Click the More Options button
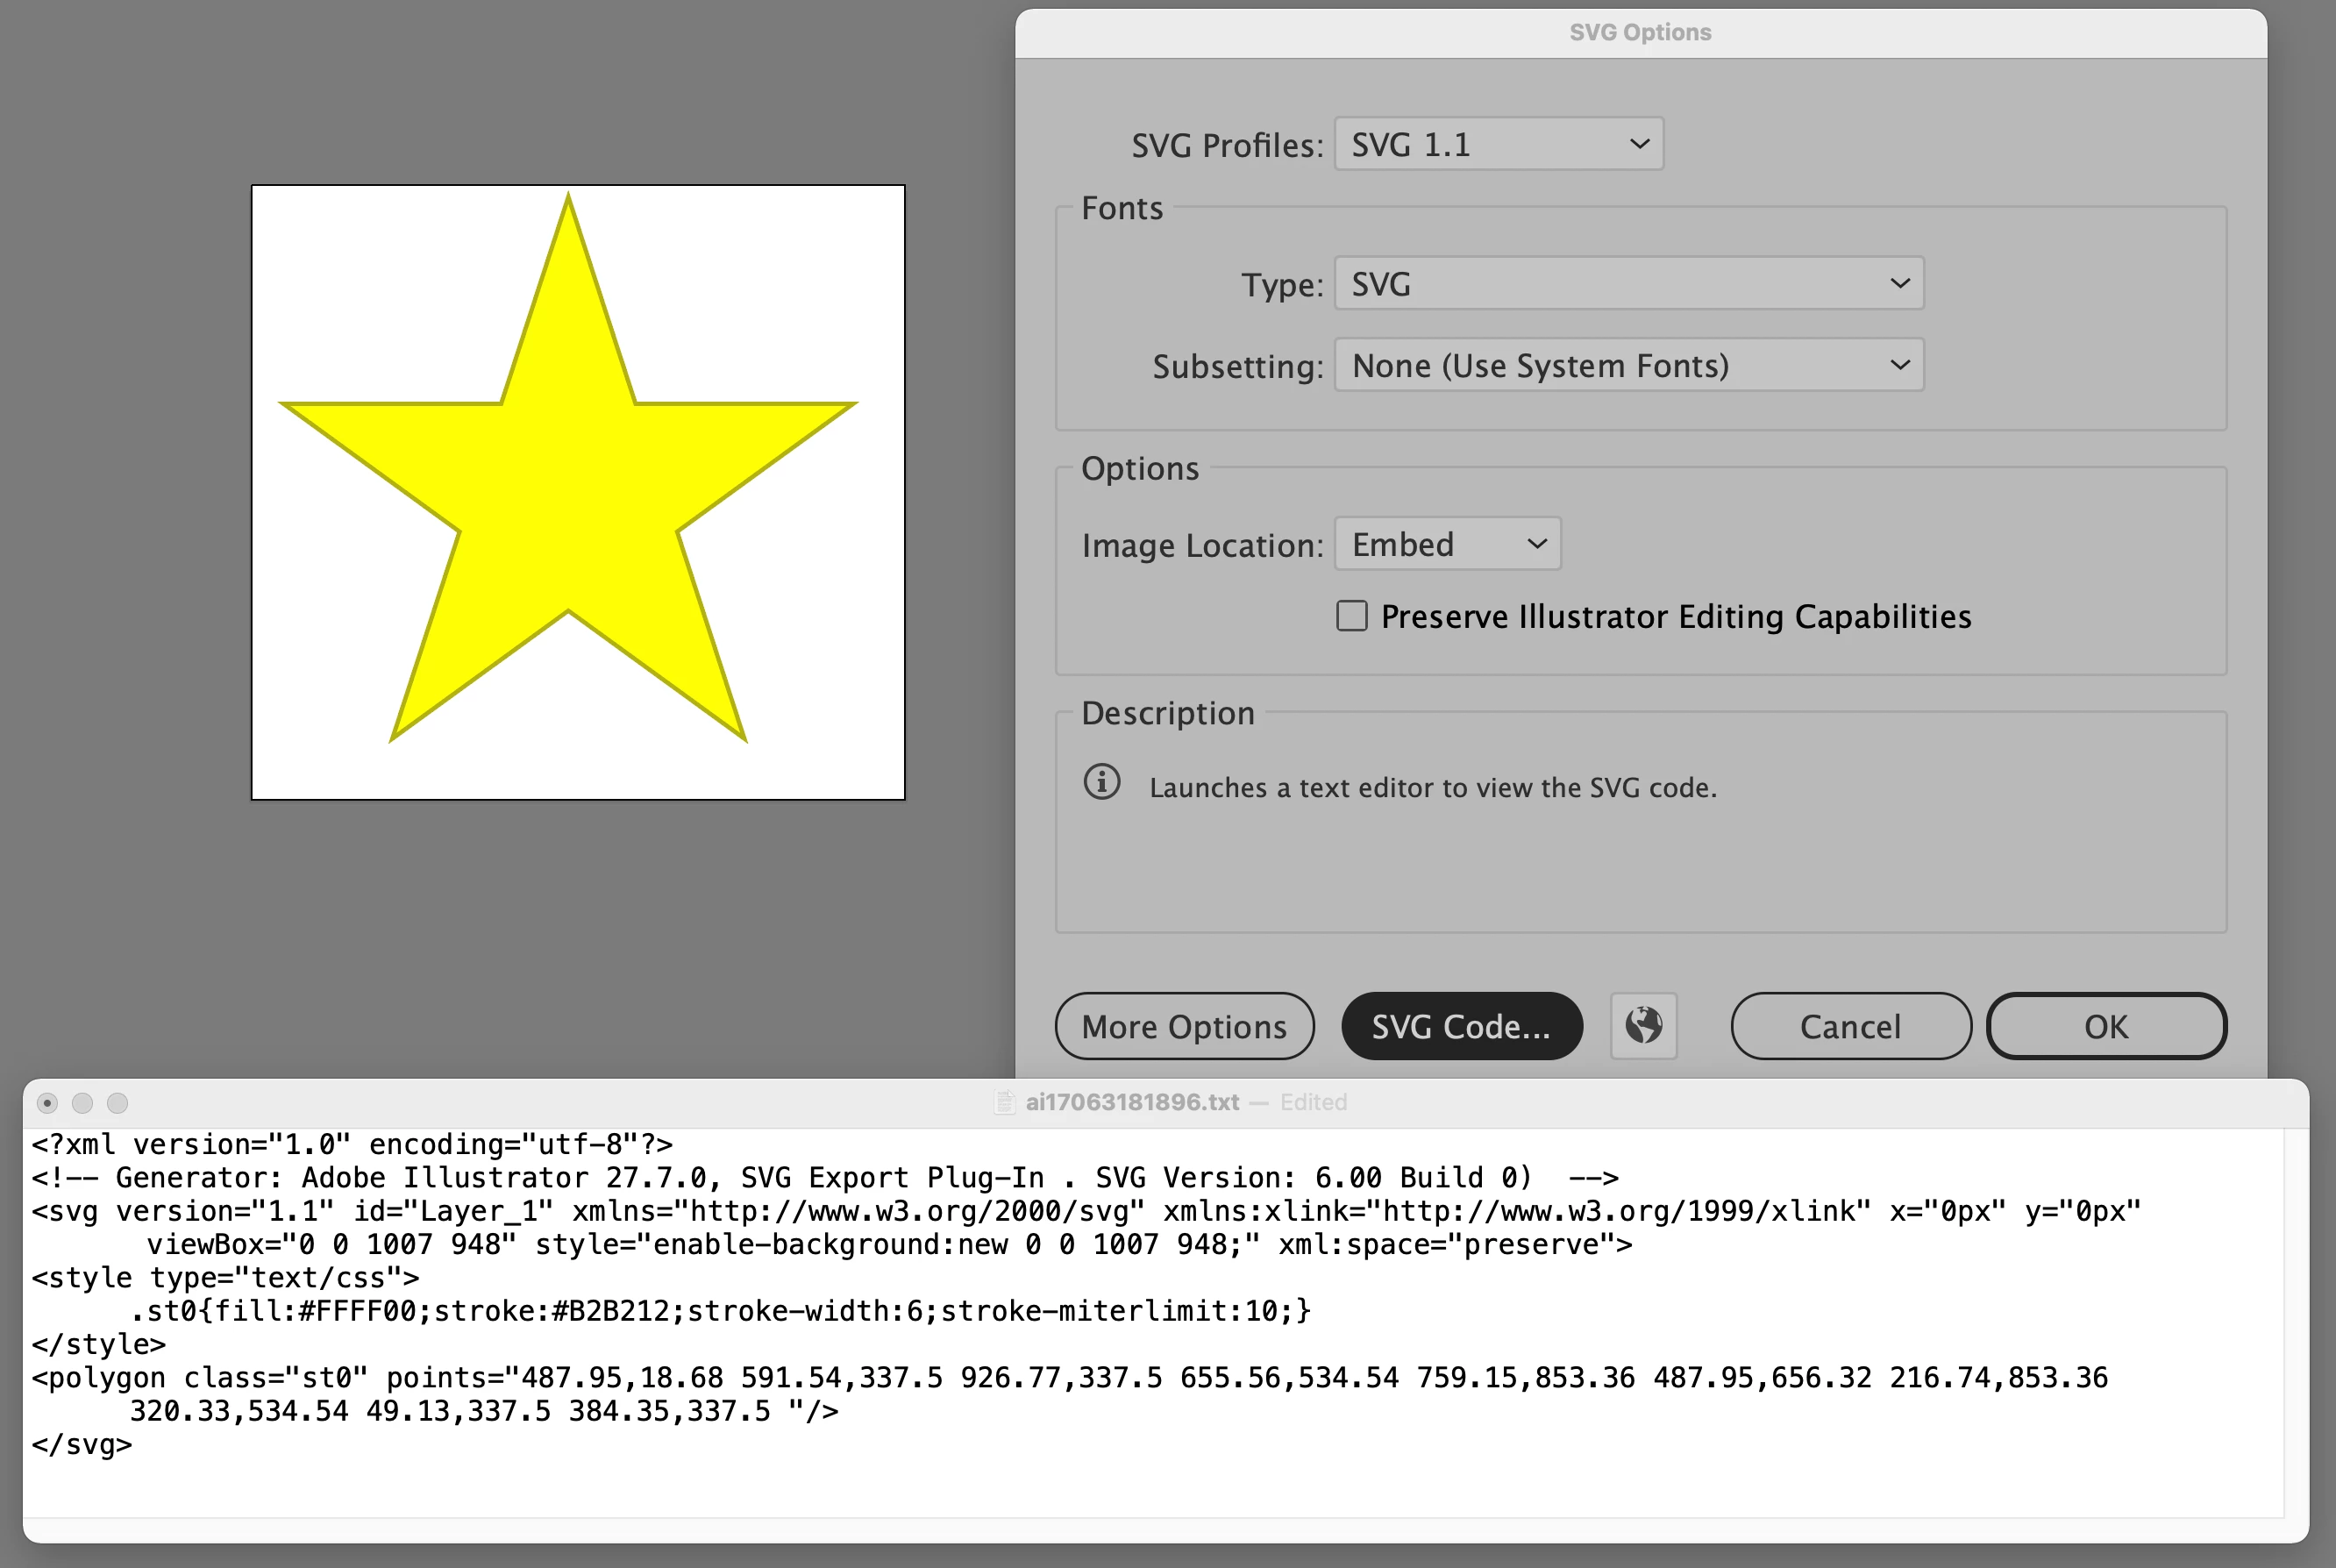This screenshot has height=1568, width=2336. point(1184,1026)
